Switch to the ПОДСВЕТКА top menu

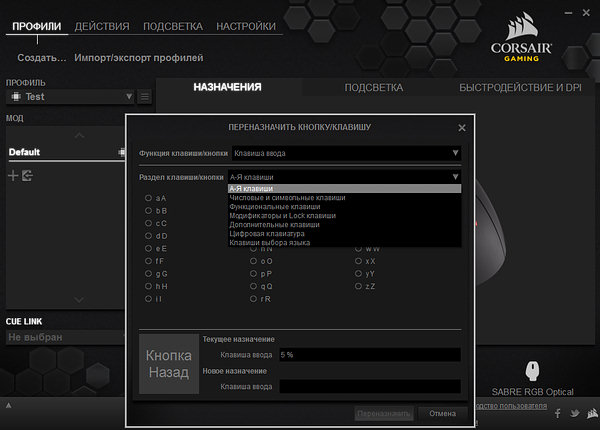(171, 26)
